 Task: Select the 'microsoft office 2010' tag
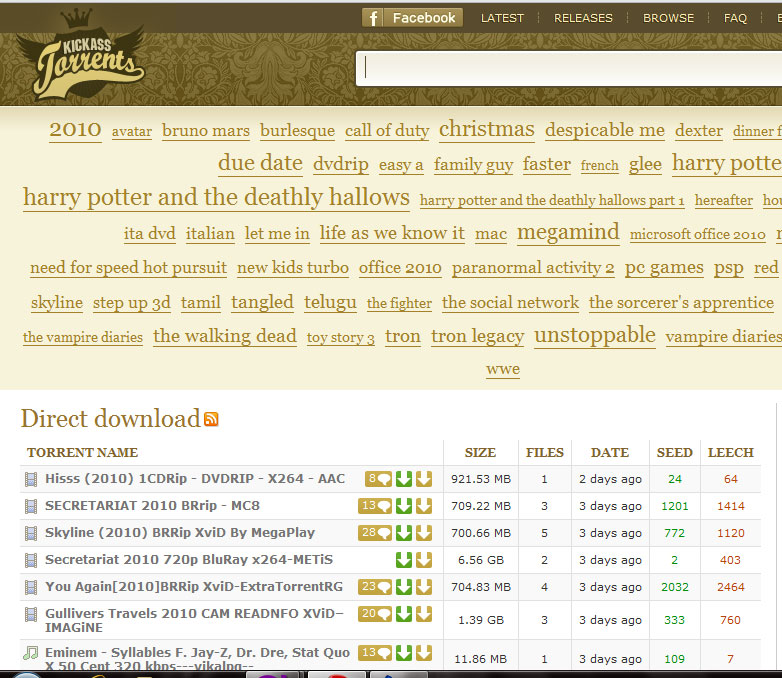(697, 234)
